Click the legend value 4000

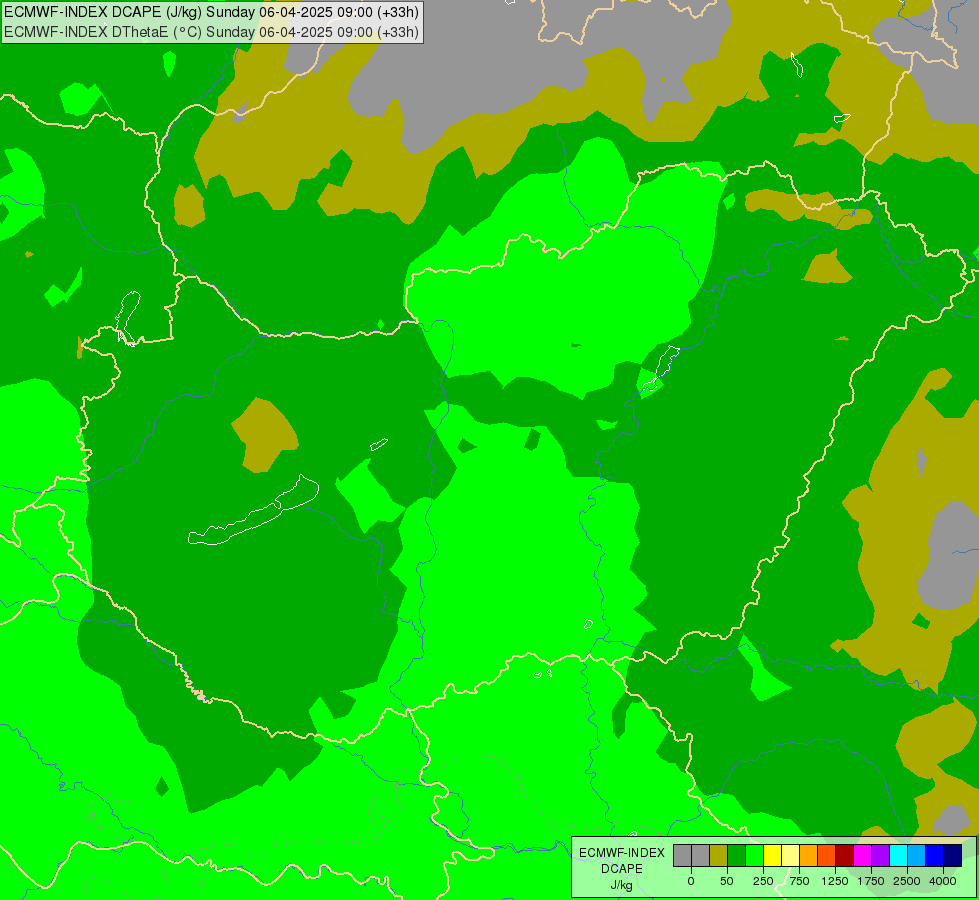pos(943,881)
